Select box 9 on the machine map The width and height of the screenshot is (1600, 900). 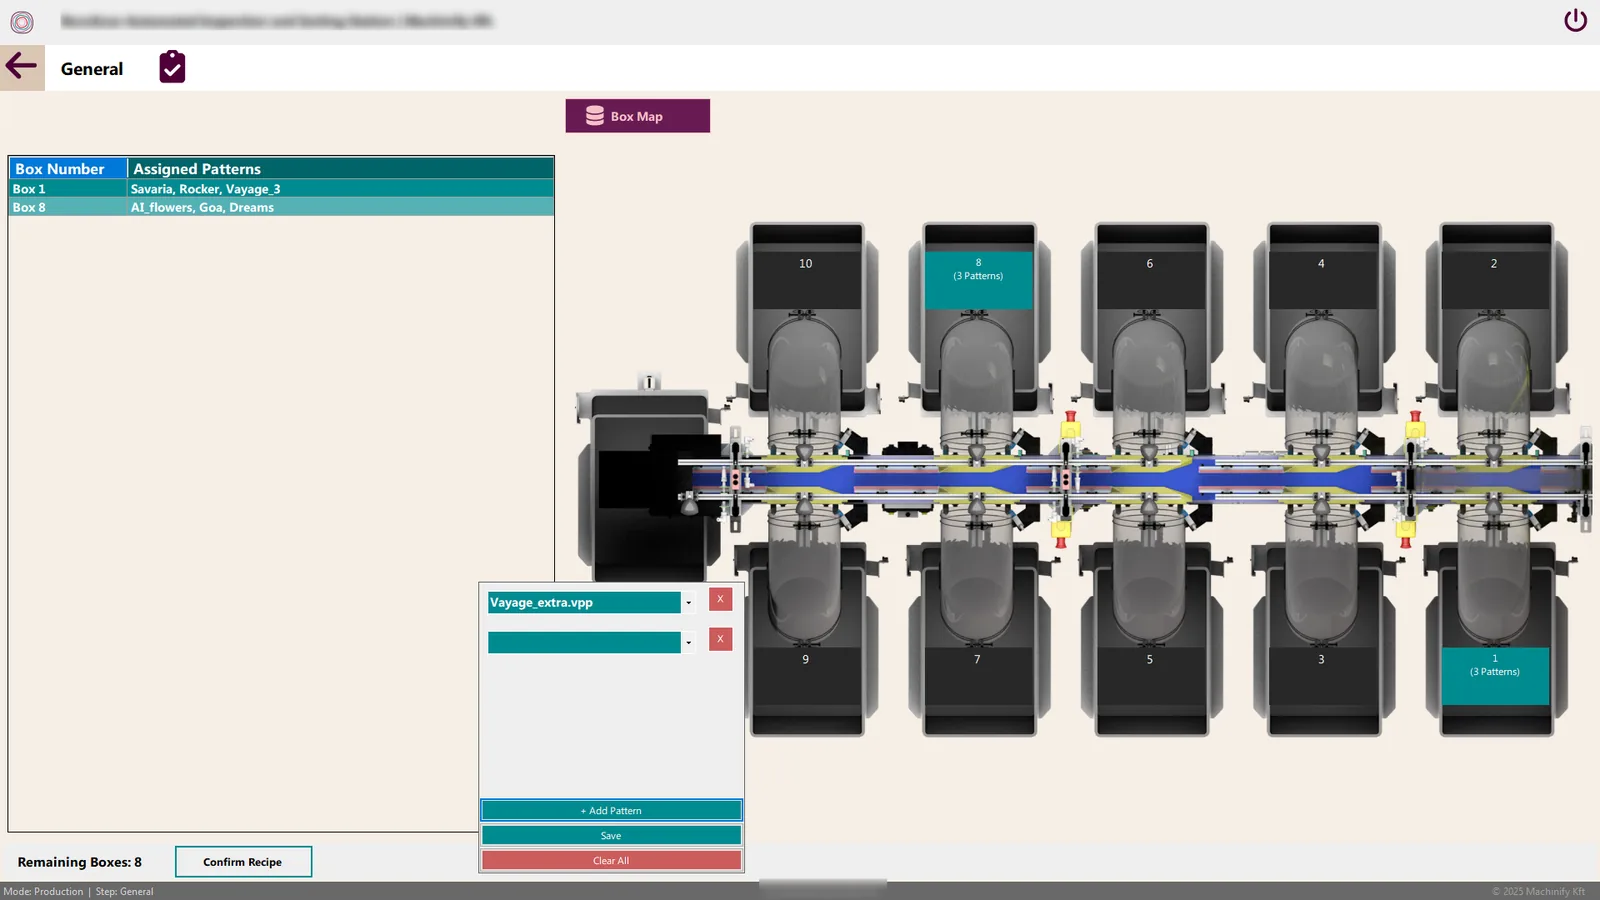[806, 676]
